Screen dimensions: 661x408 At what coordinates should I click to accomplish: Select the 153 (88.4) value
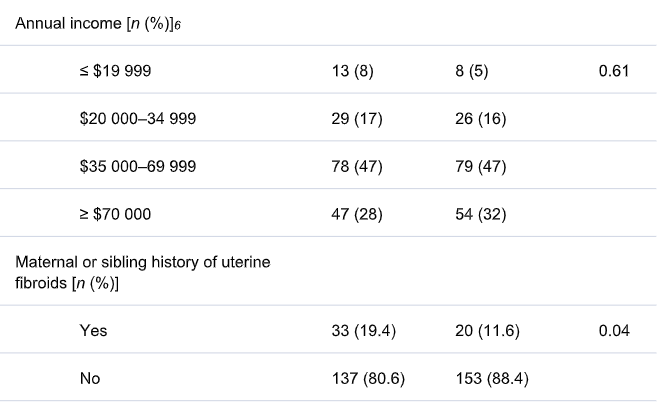[x=489, y=379]
